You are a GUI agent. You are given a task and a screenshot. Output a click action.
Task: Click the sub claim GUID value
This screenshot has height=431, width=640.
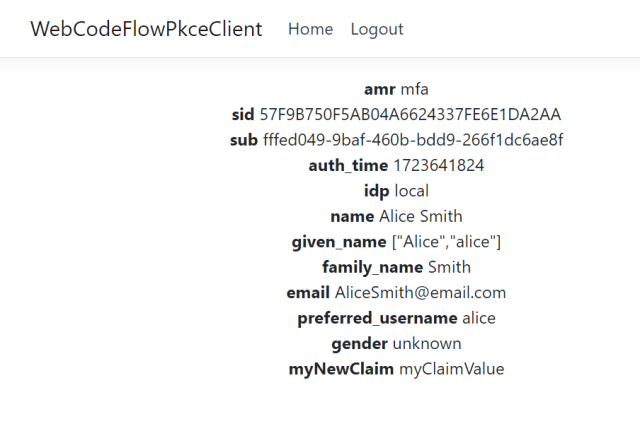(x=413, y=140)
